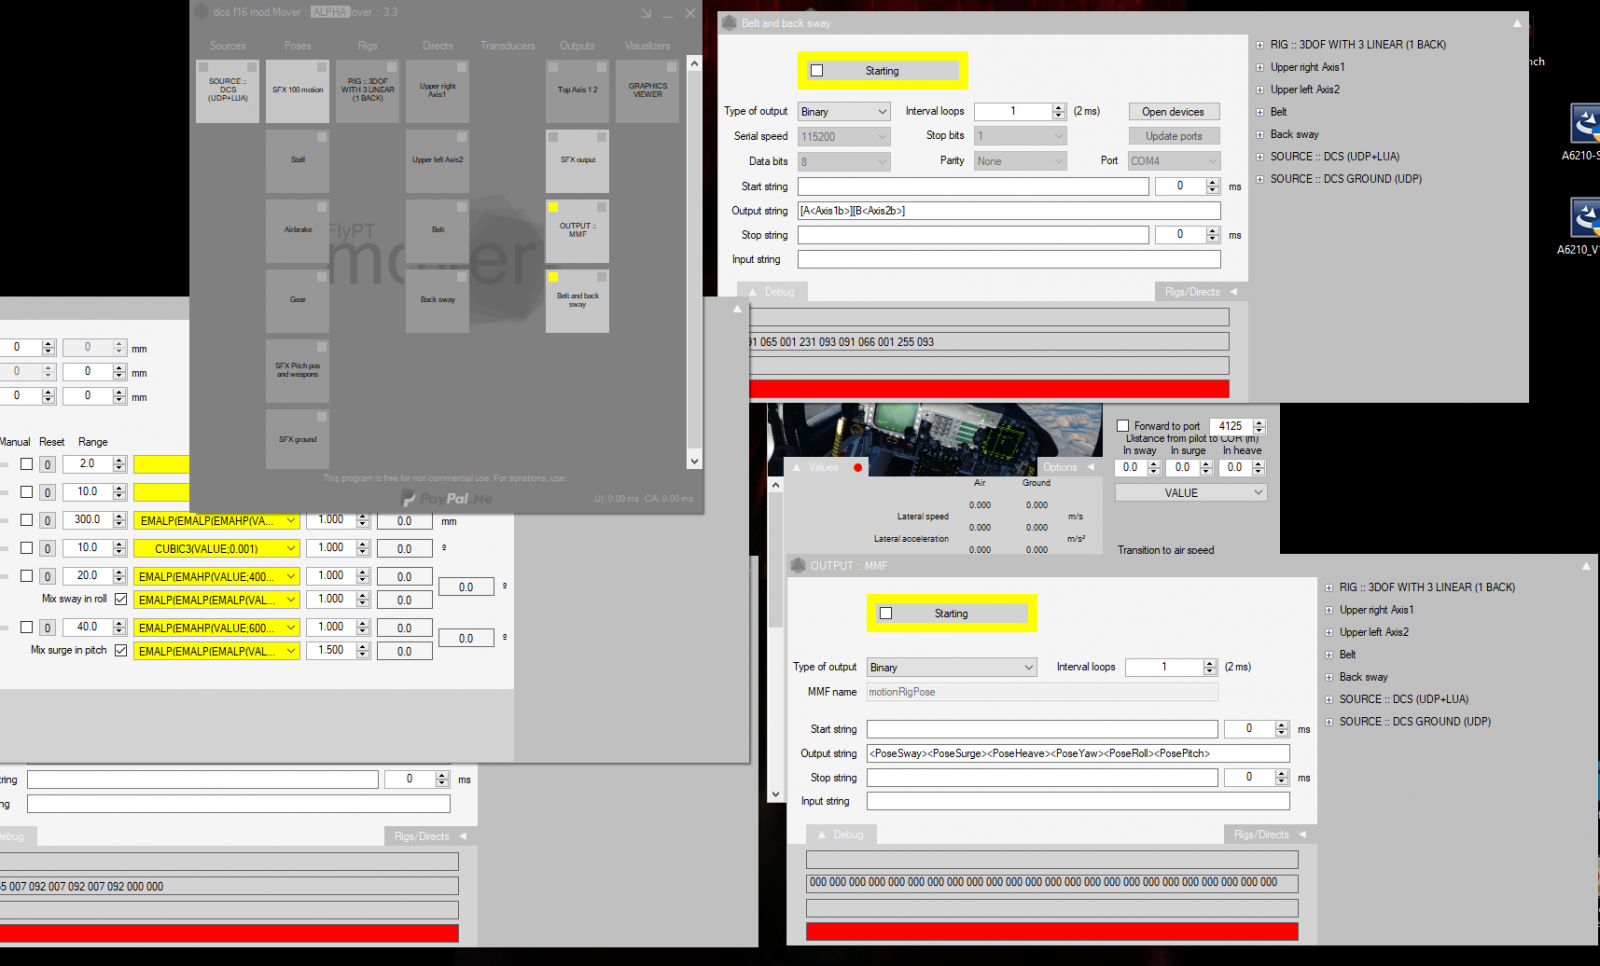
Task: Click the SOURCE DCS (UDP+LUA) module tile
Action: click(x=228, y=91)
